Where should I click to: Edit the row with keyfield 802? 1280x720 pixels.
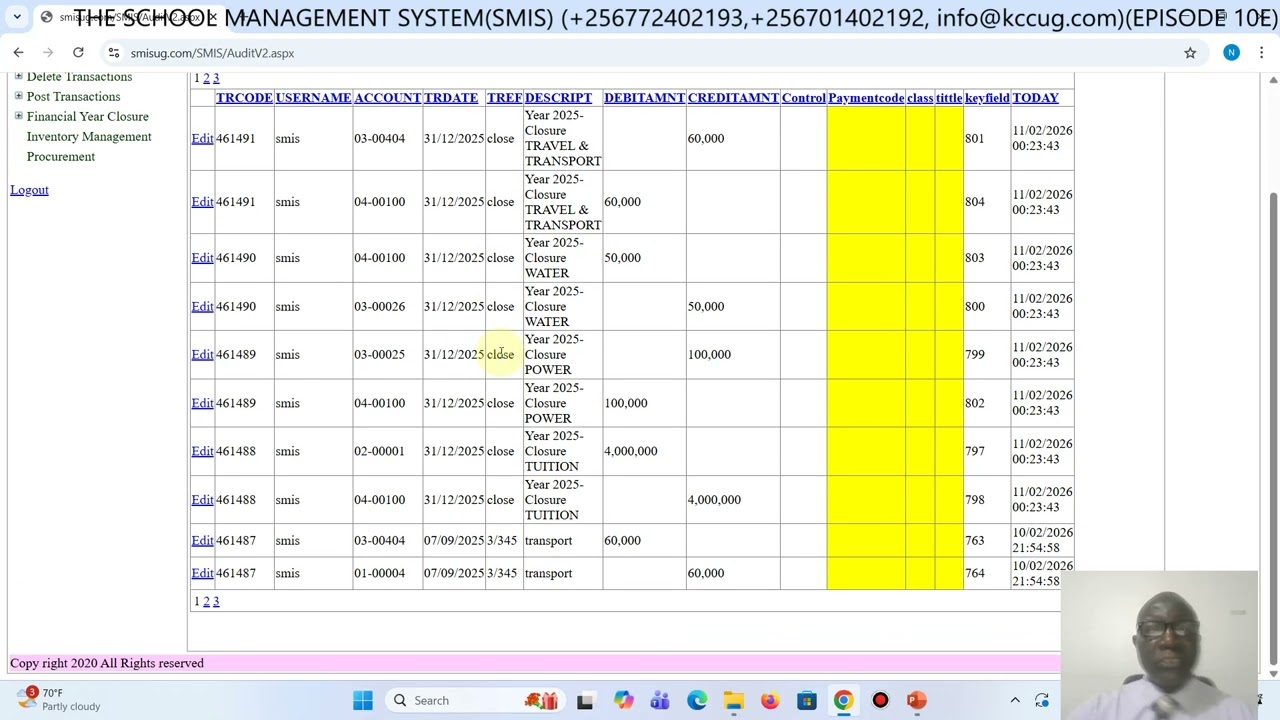coord(202,403)
